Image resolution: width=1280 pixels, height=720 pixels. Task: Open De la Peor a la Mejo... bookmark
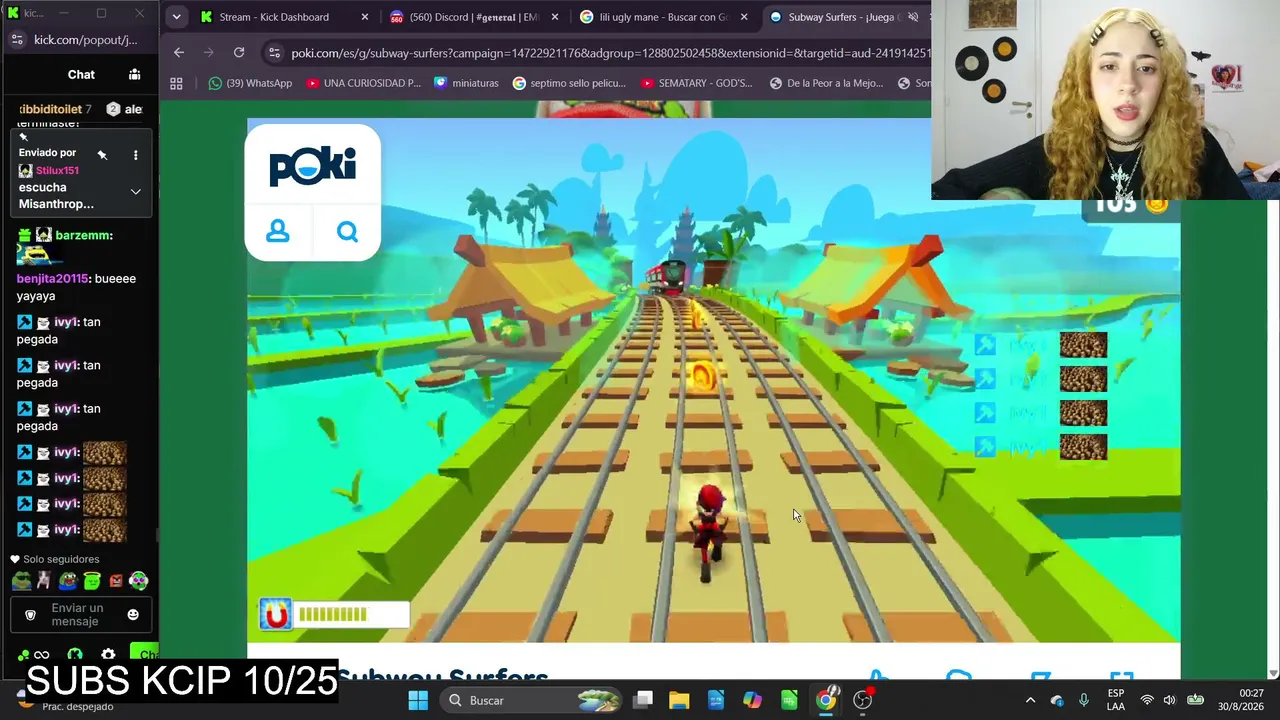click(827, 83)
